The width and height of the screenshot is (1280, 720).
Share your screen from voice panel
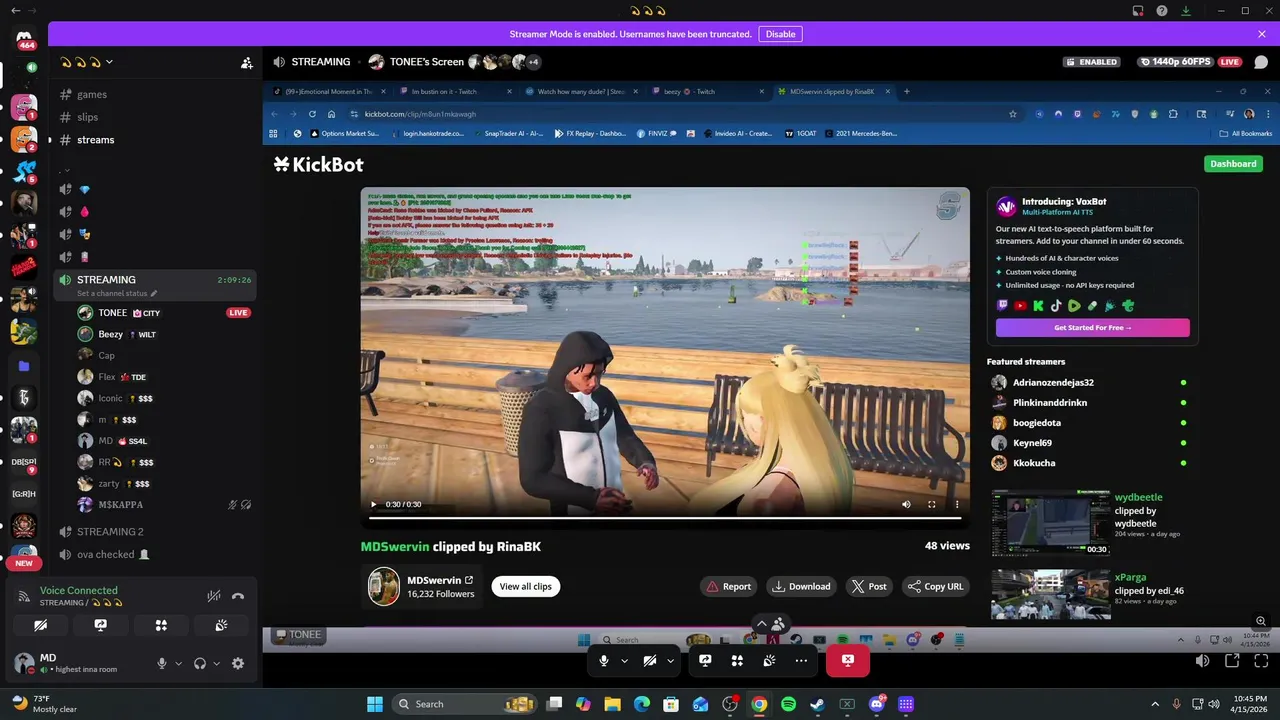coord(101,625)
